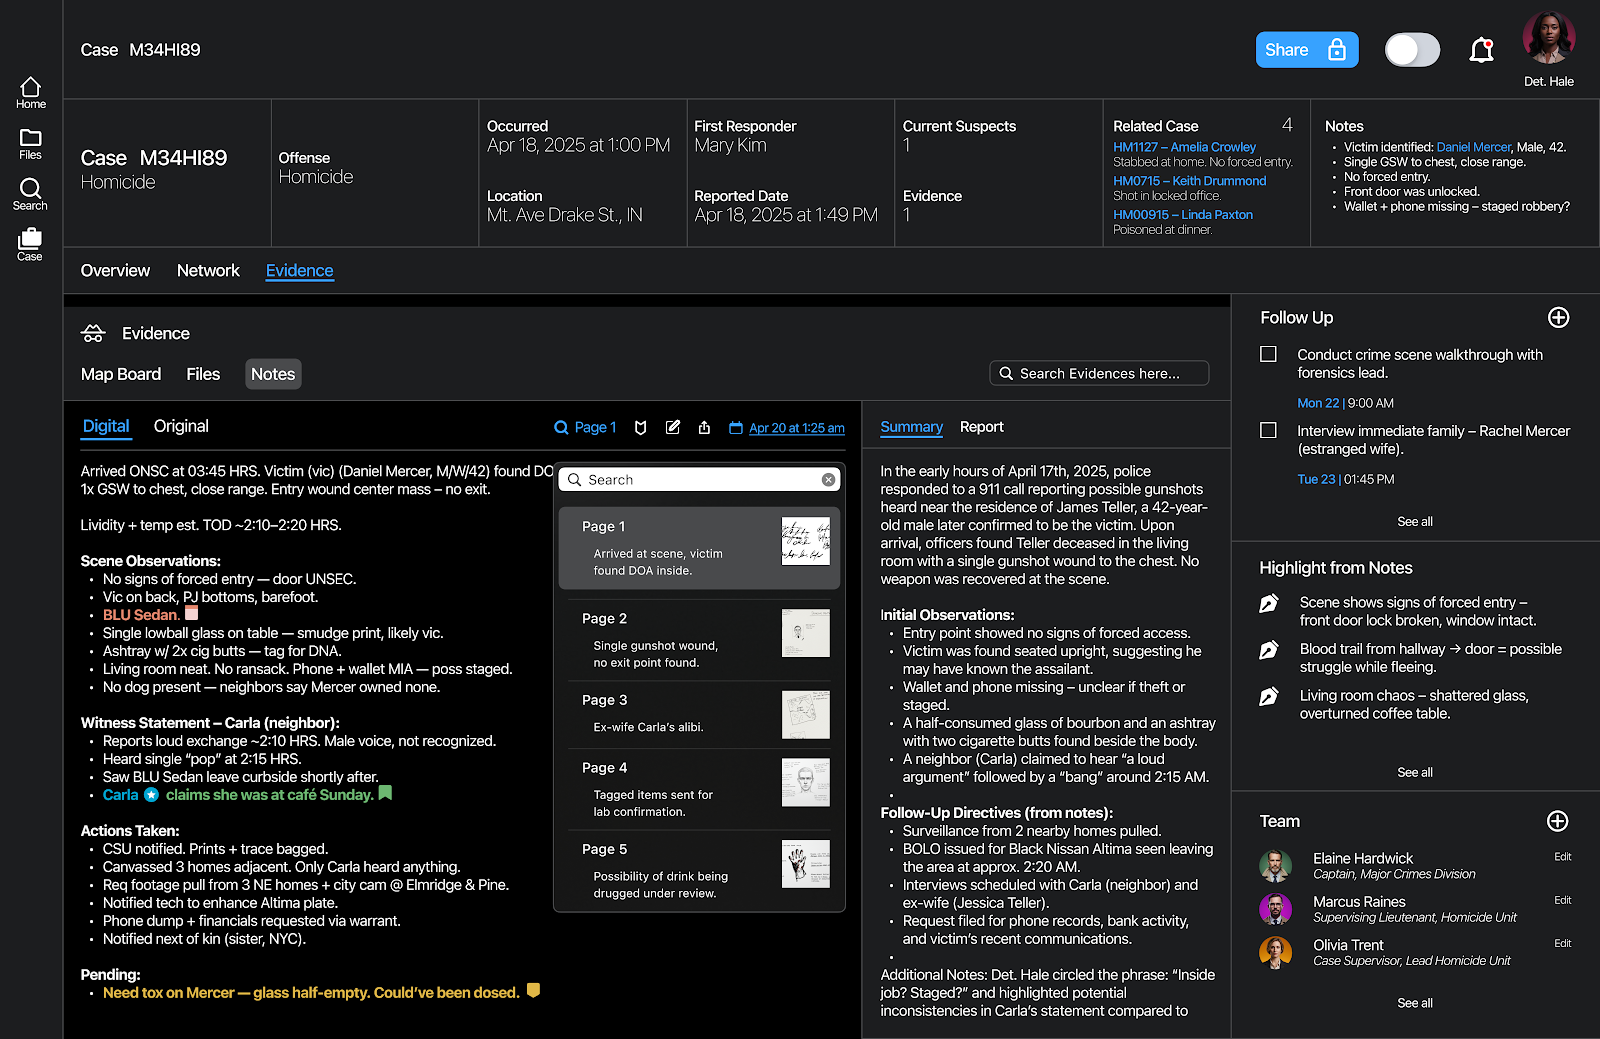The height and width of the screenshot is (1039, 1600).
Task: Switch to the Original notes view
Action: [181, 426]
